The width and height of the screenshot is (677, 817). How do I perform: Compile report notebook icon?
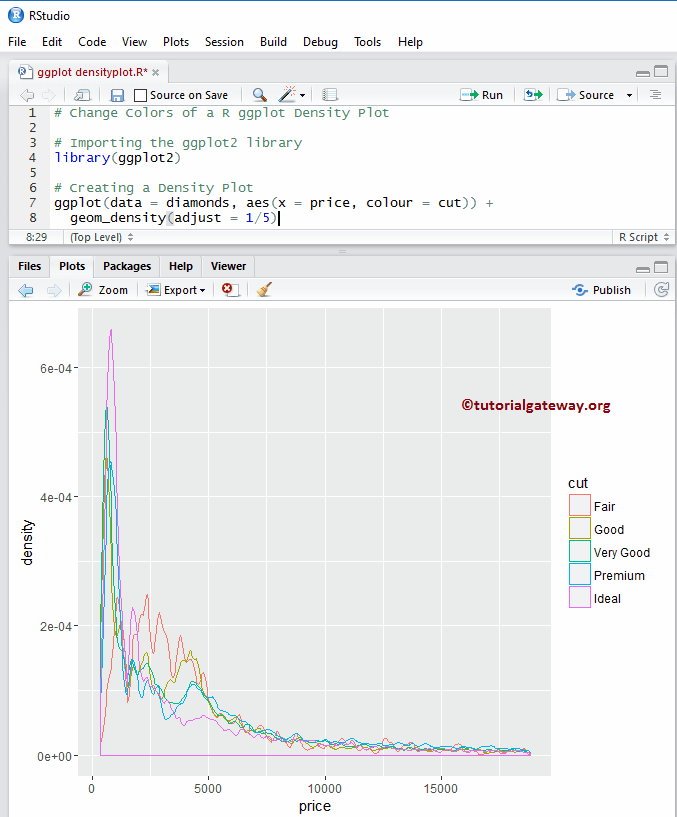pyautogui.click(x=329, y=95)
